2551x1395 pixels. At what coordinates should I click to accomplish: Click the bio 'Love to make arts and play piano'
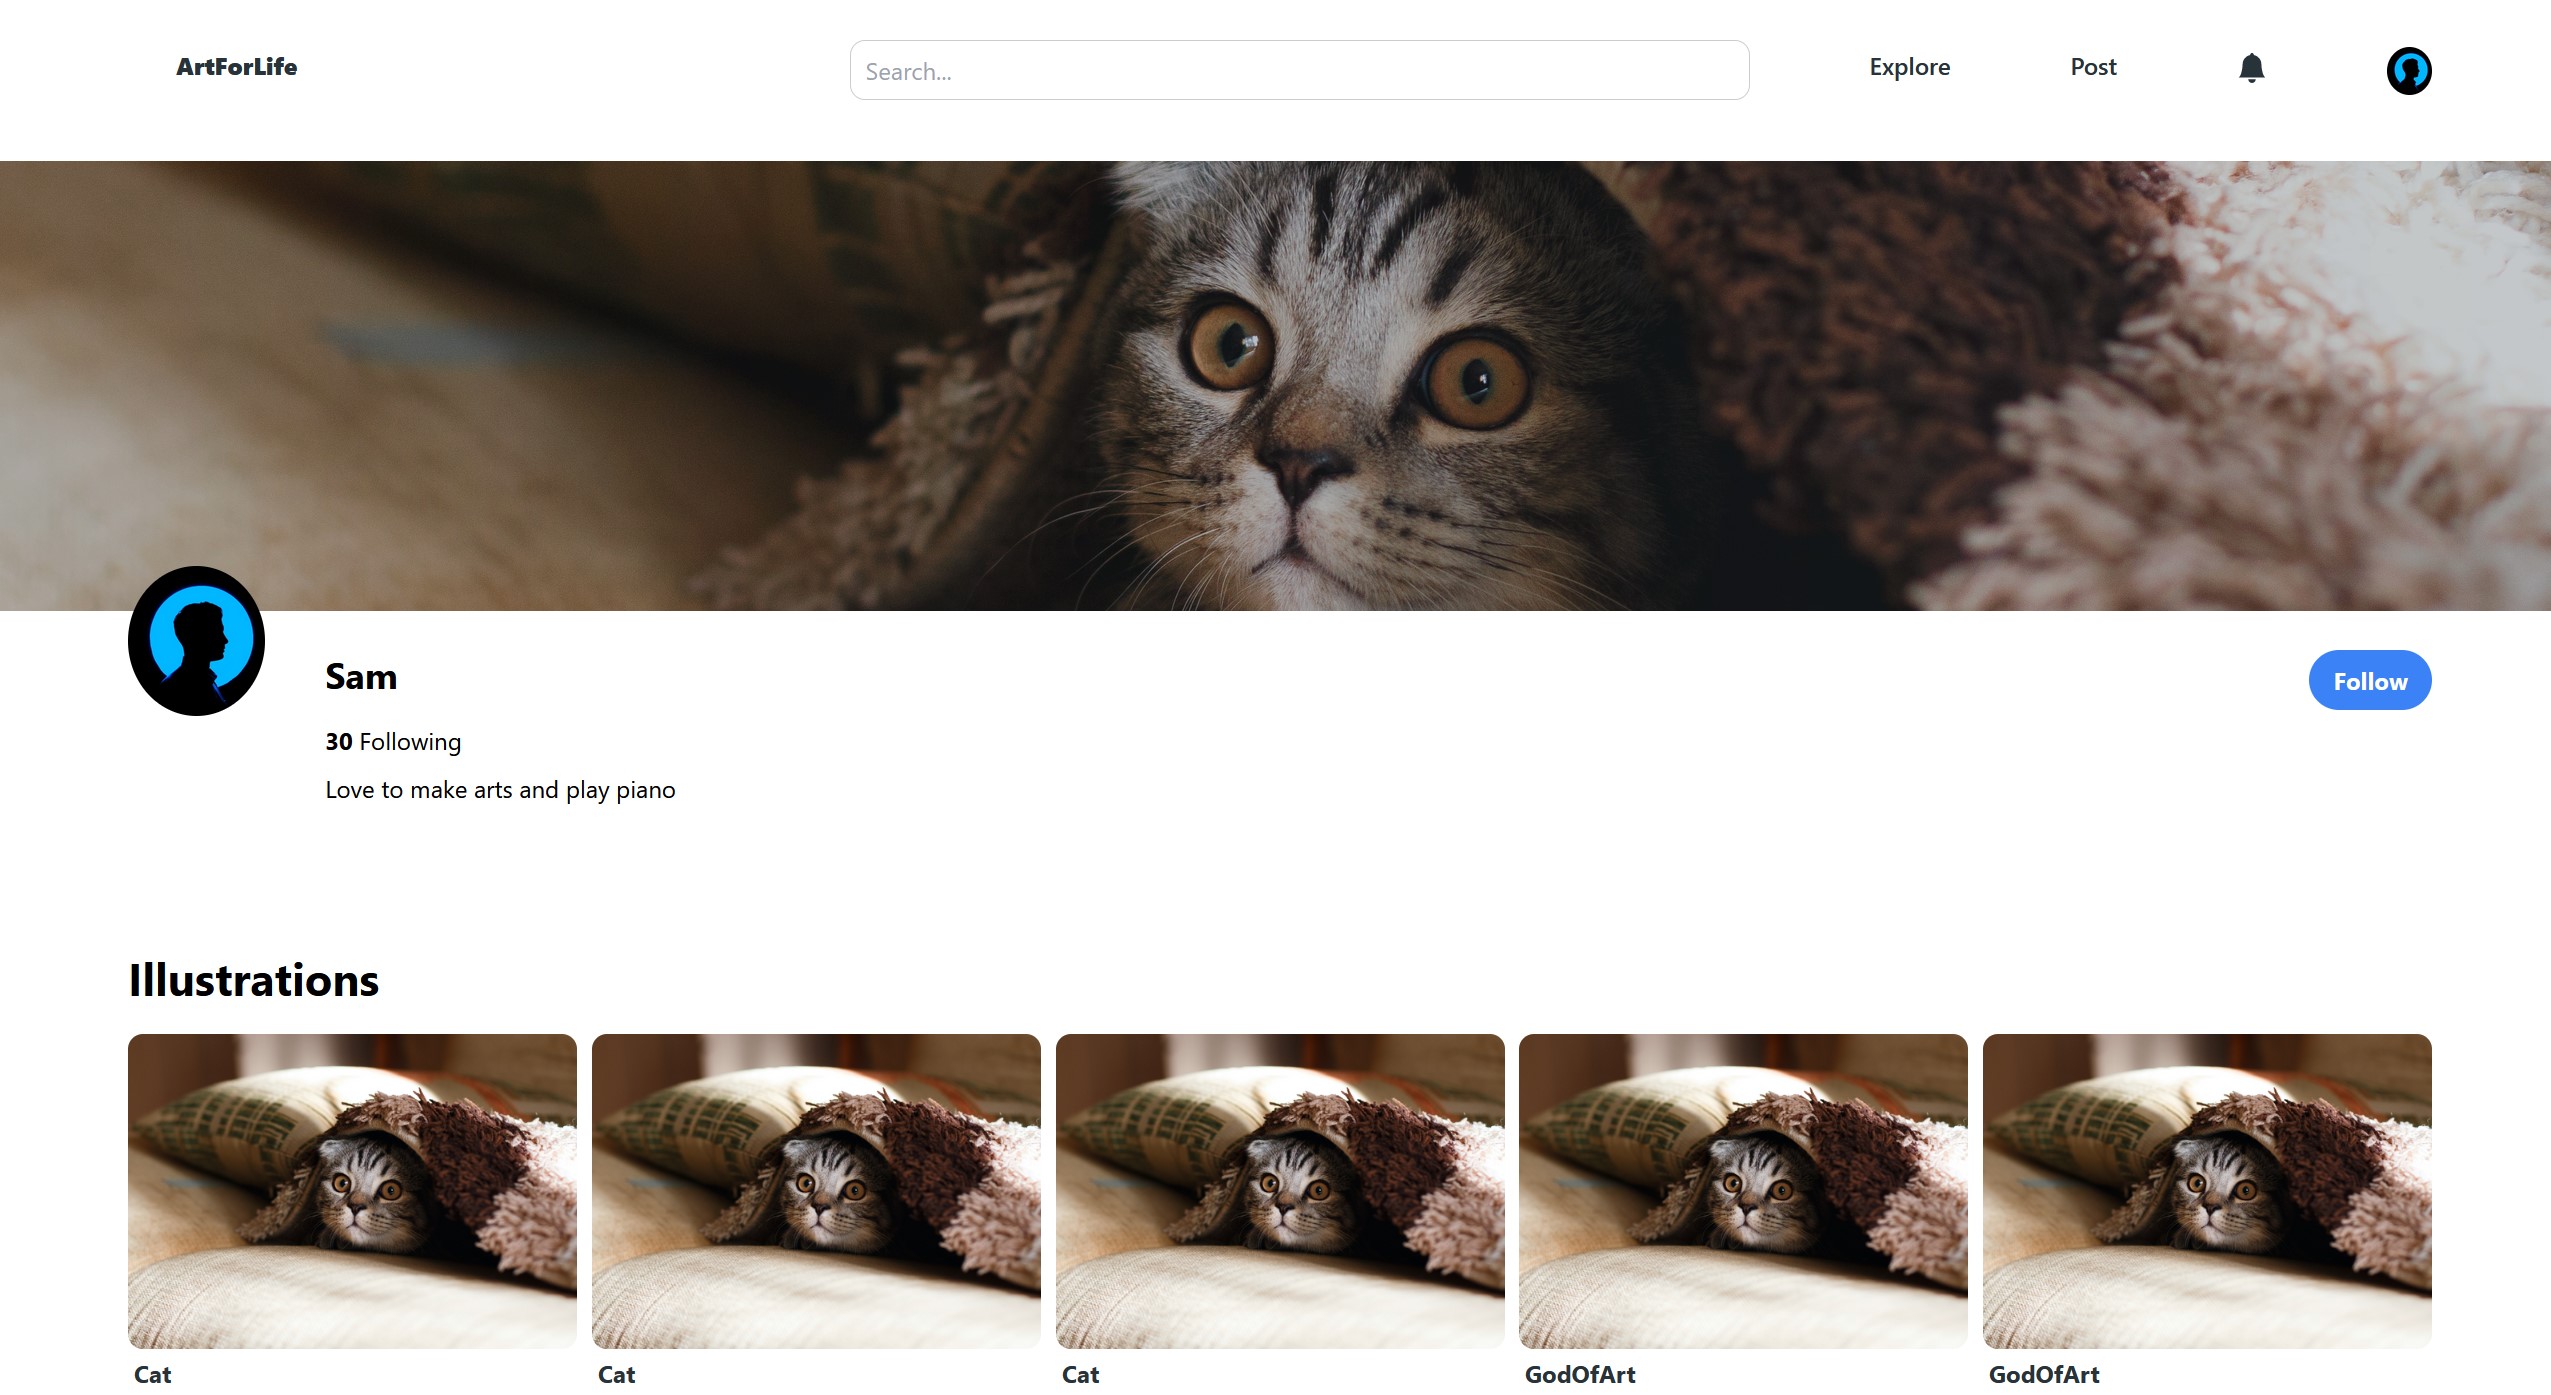[x=500, y=790]
